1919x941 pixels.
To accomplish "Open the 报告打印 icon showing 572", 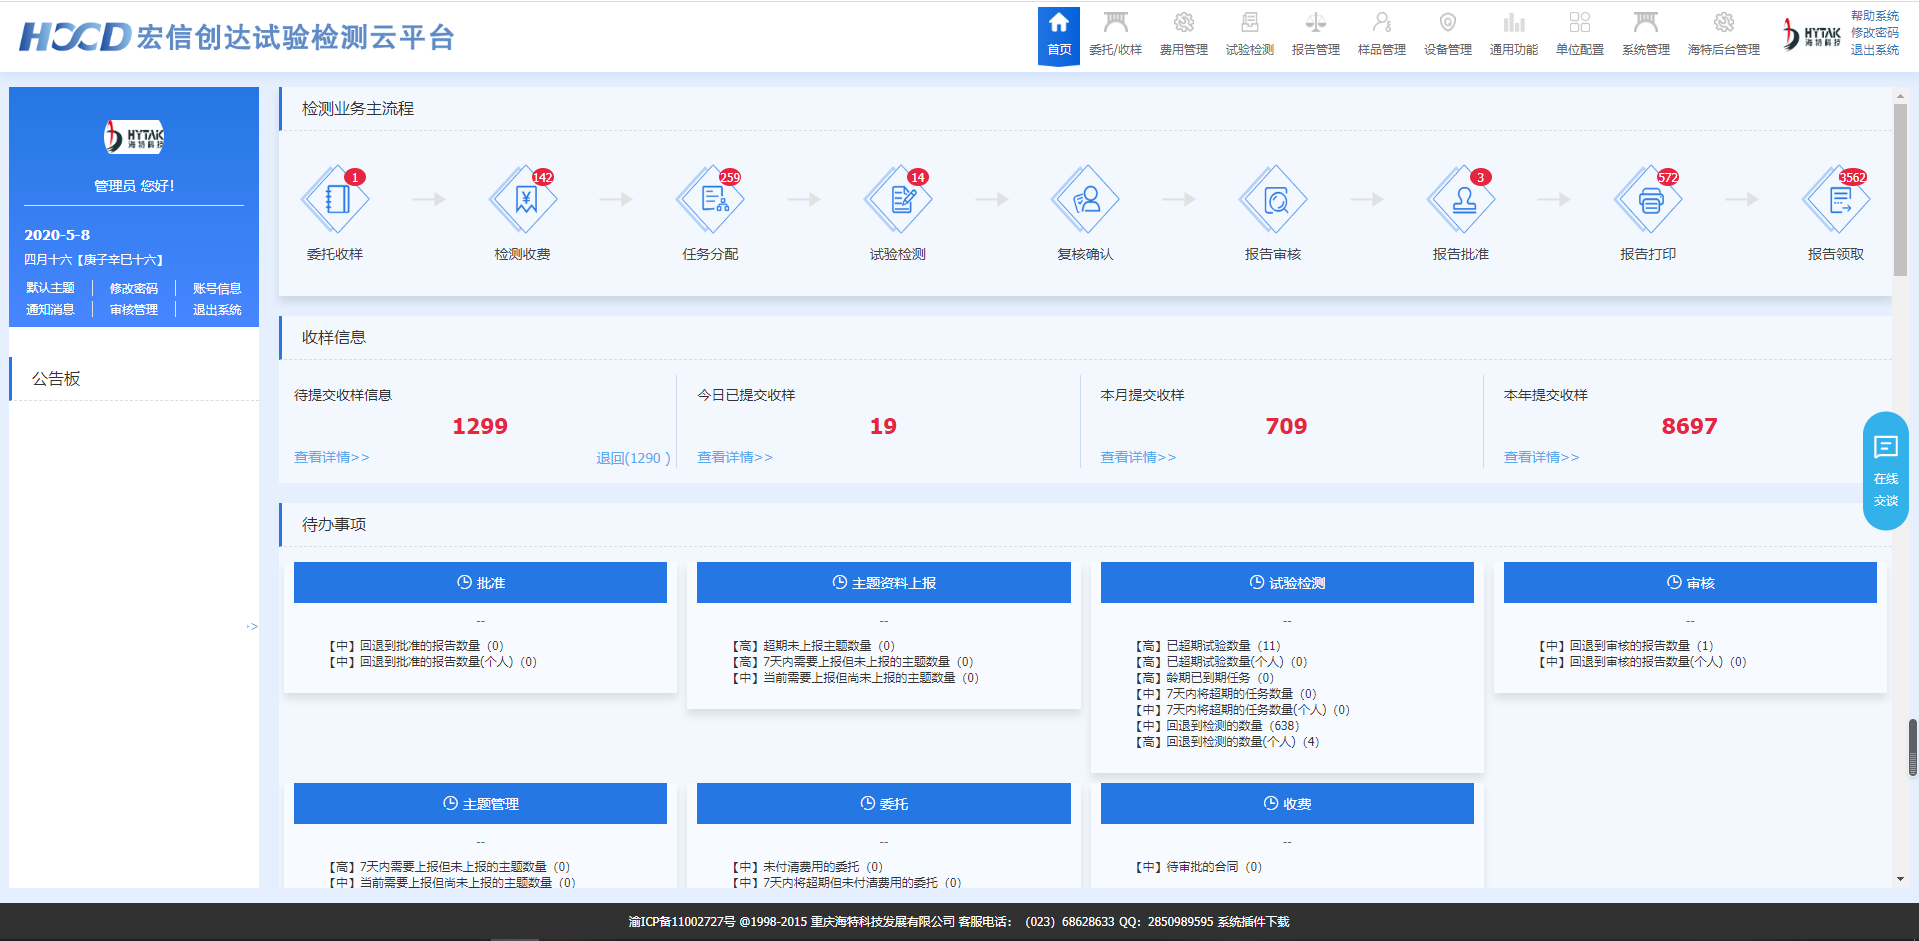I will click(x=1647, y=199).
